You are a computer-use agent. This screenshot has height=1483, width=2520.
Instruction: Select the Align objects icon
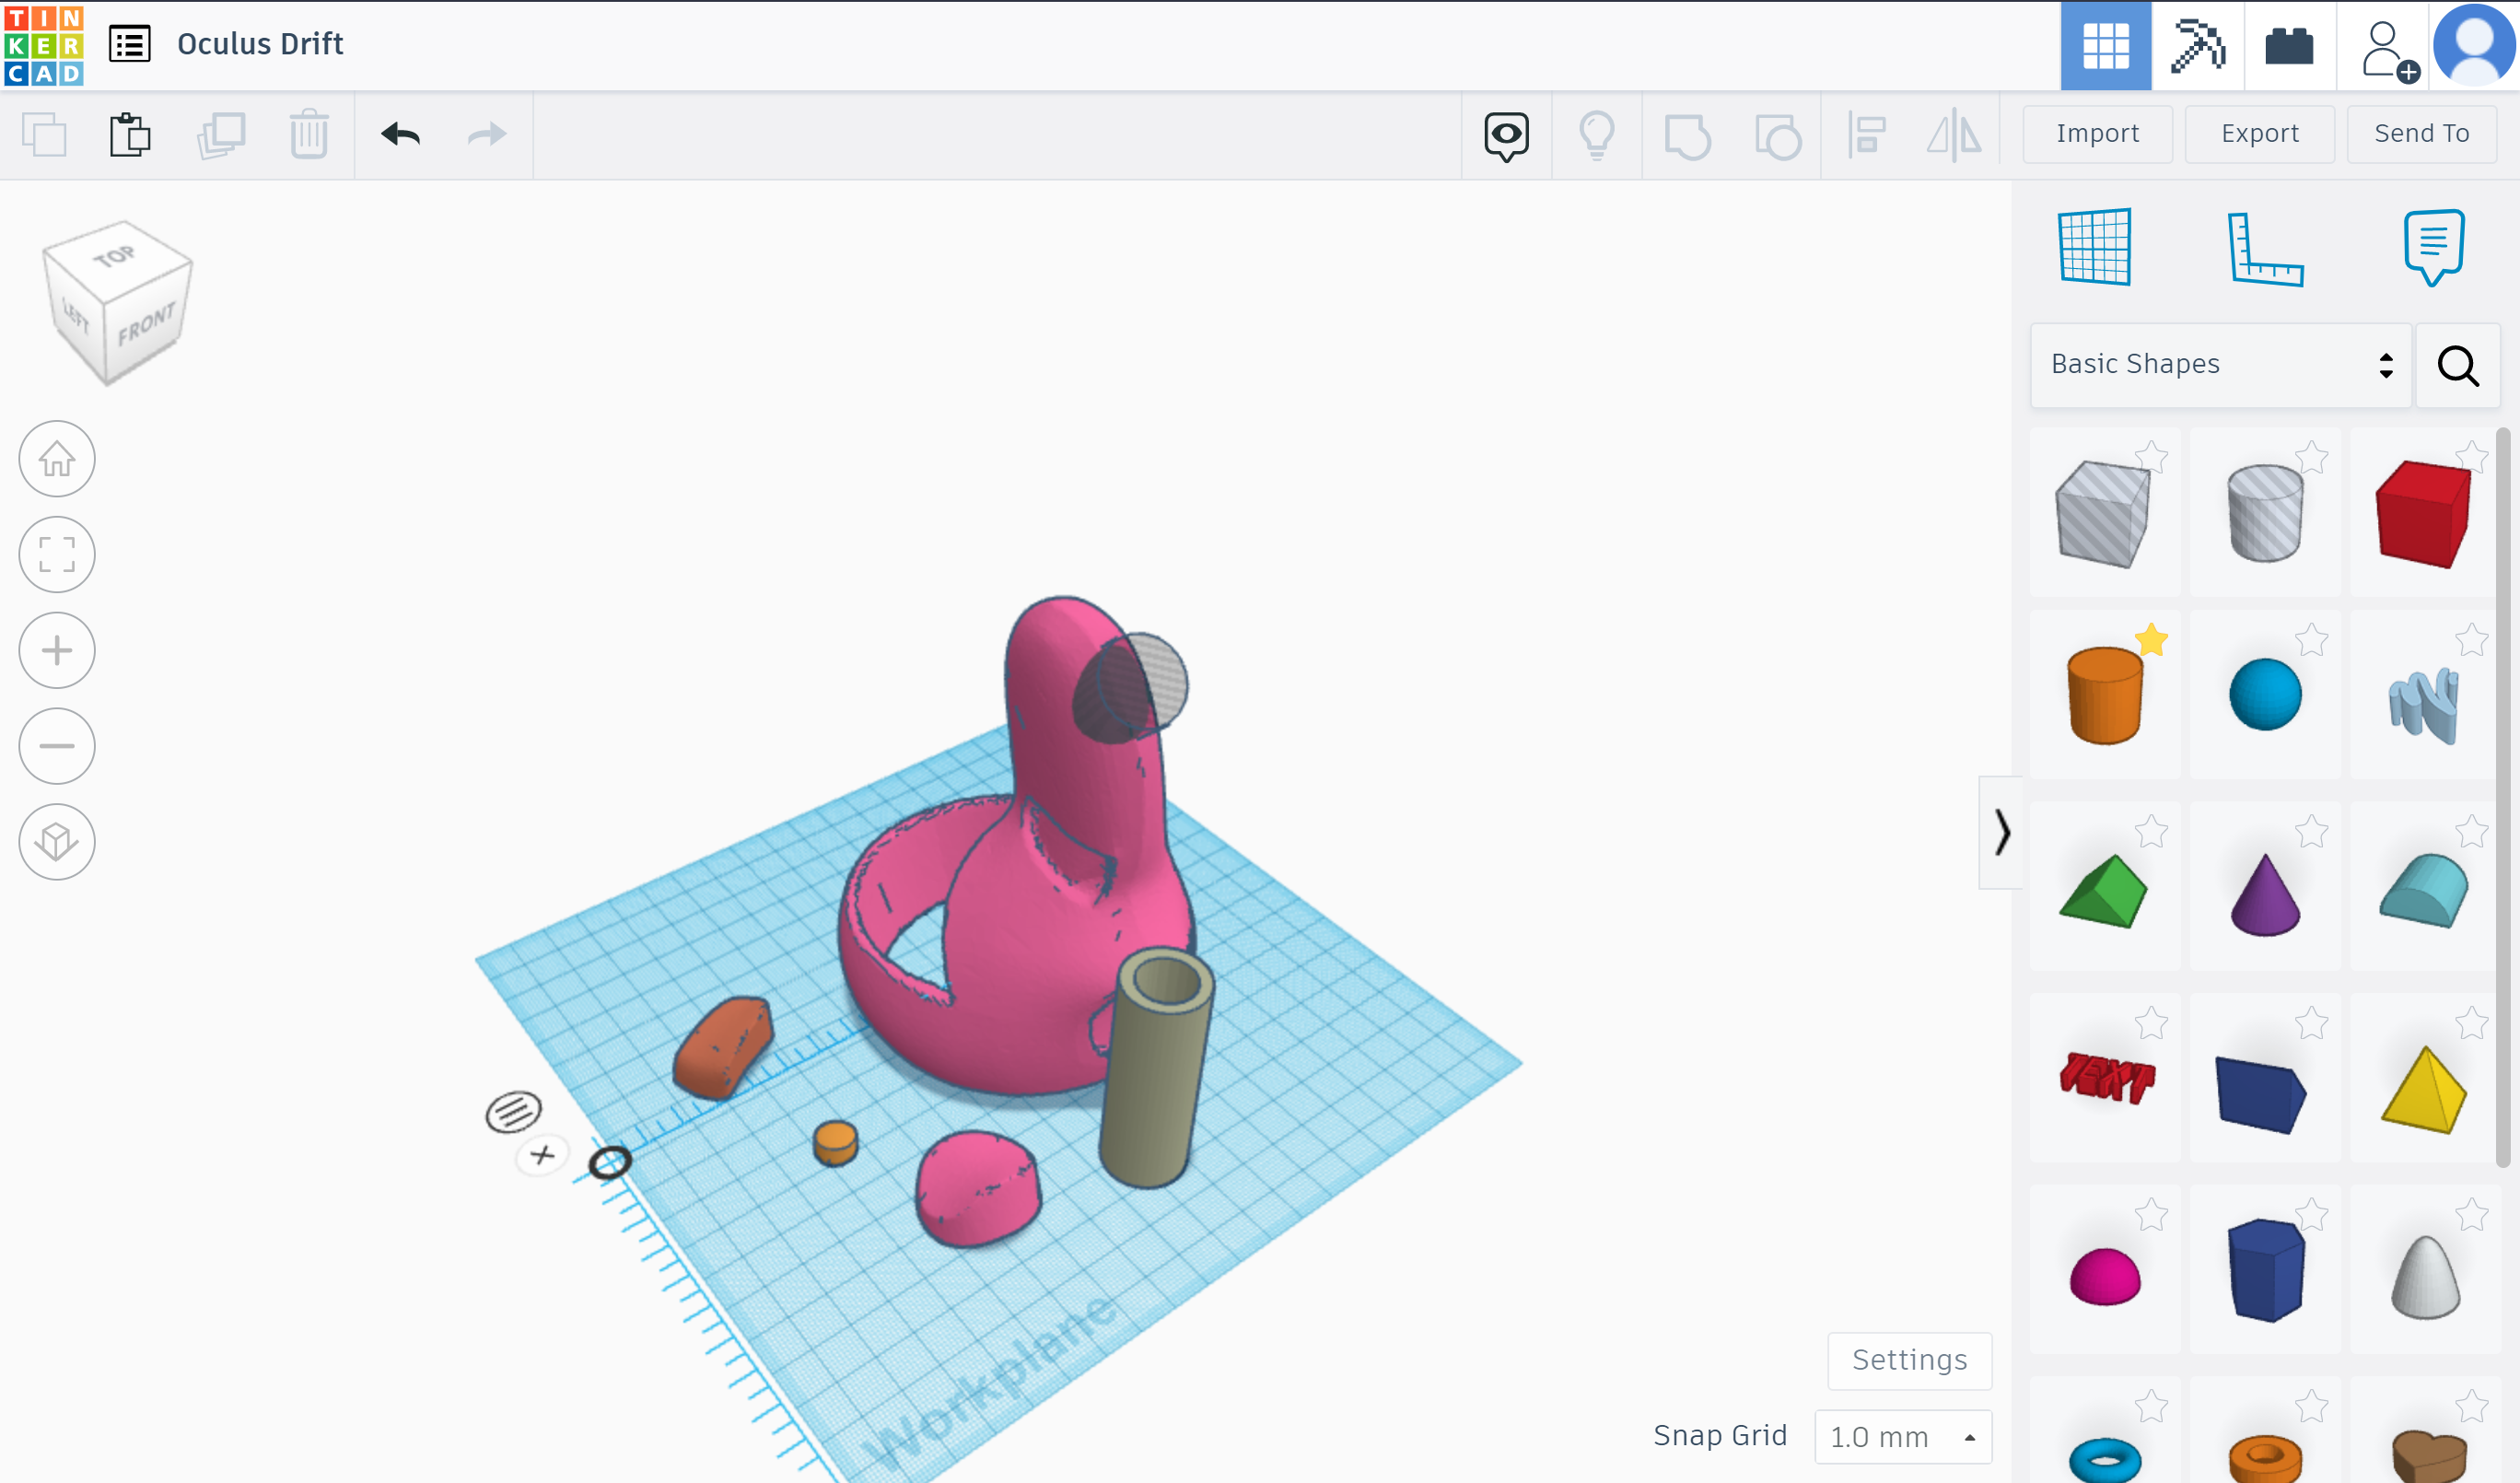(1869, 134)
